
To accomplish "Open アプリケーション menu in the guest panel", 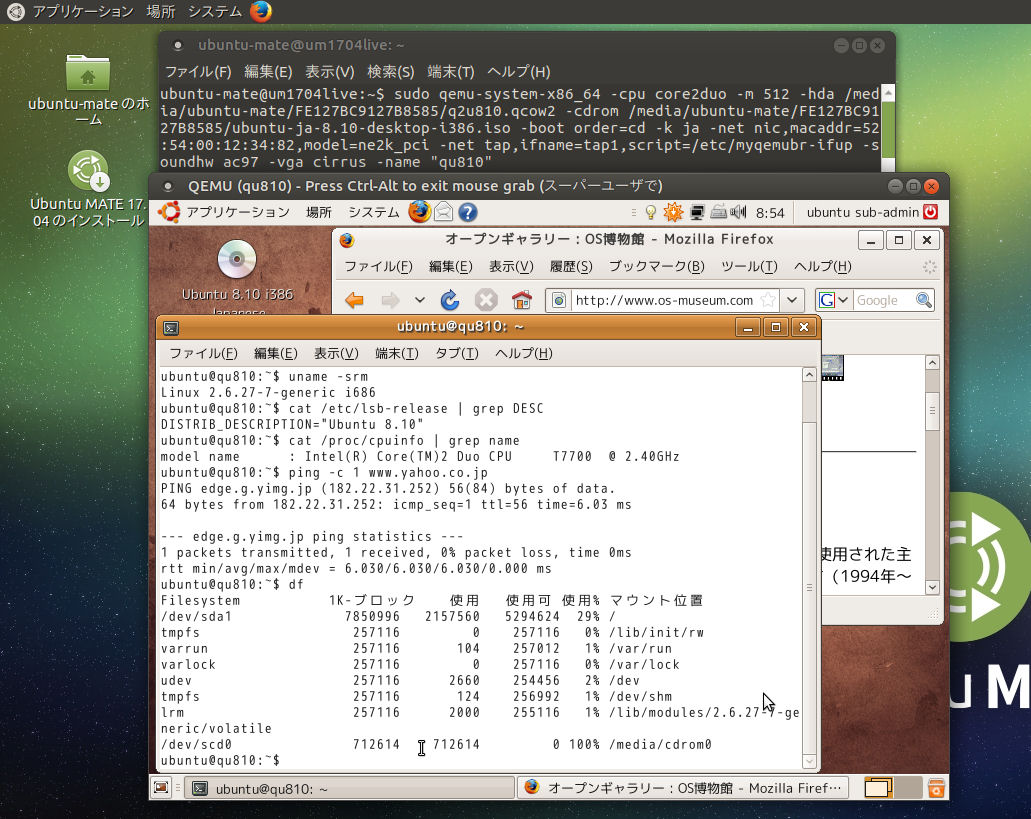I will pos(238,212).
